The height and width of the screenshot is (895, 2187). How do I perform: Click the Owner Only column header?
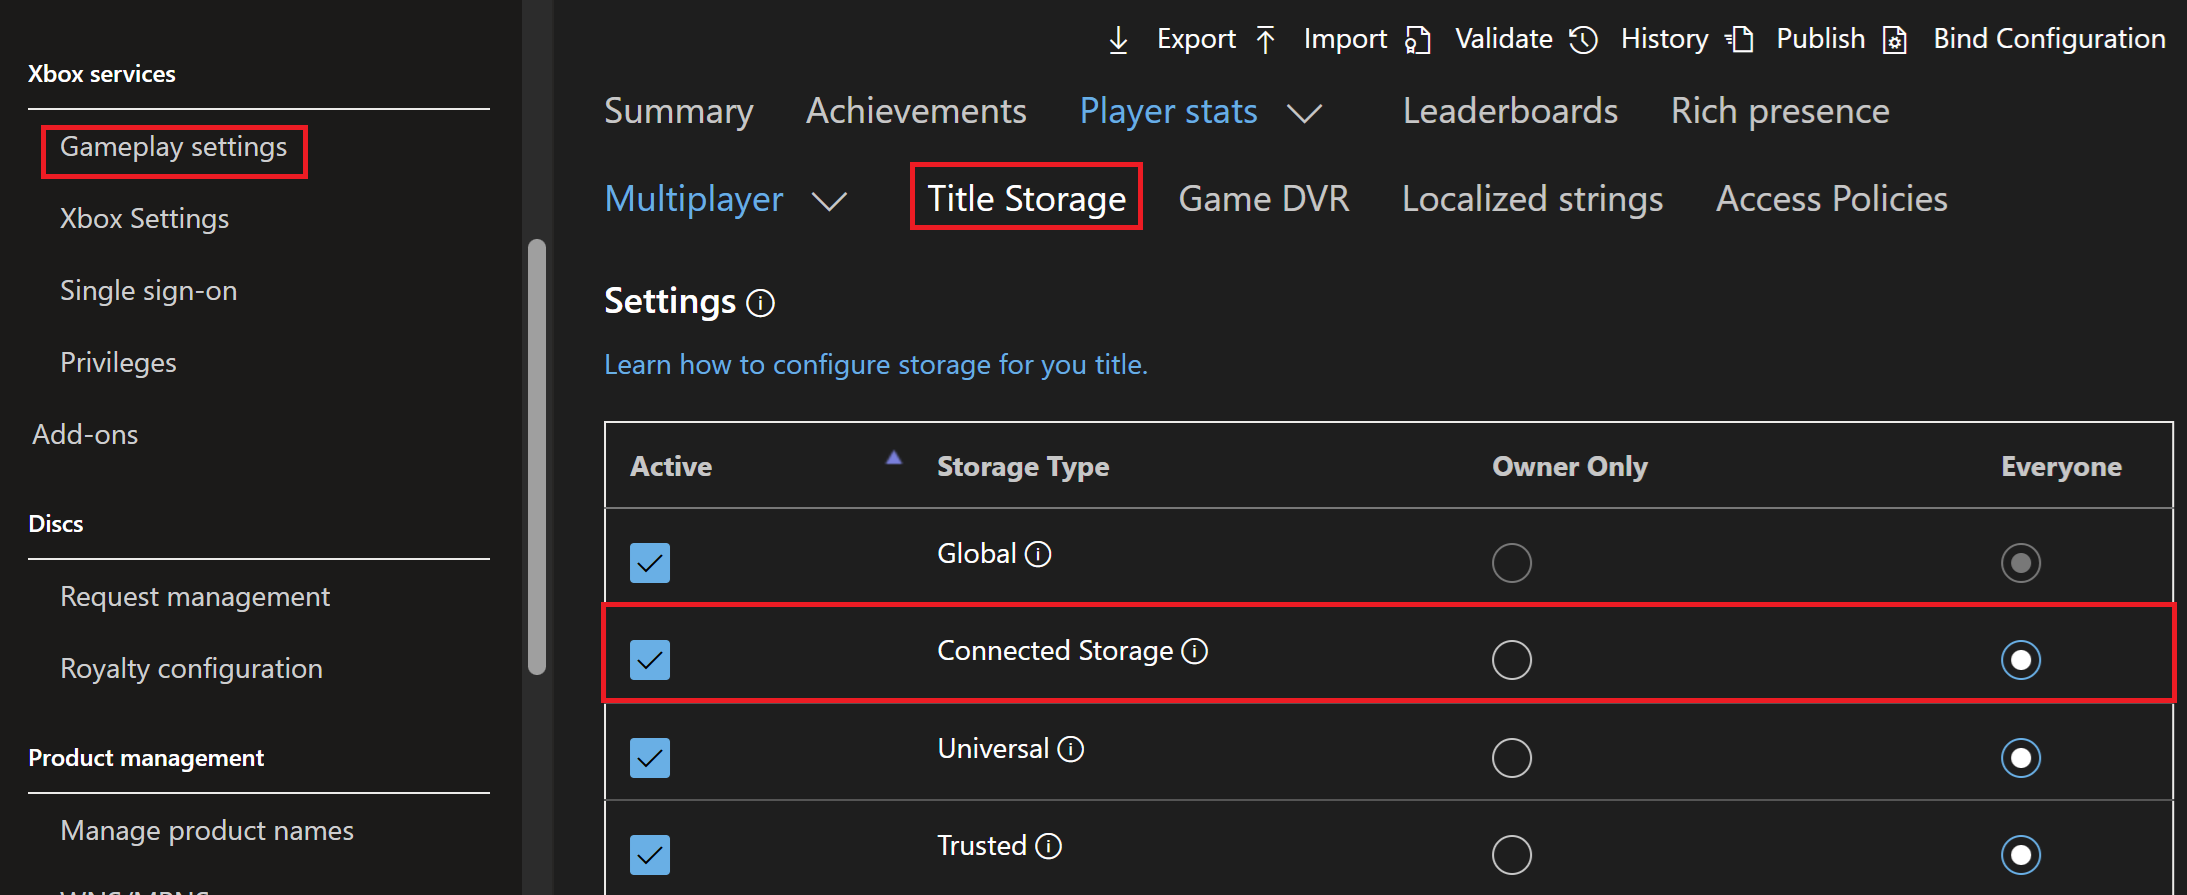[x=1570, y=467]
